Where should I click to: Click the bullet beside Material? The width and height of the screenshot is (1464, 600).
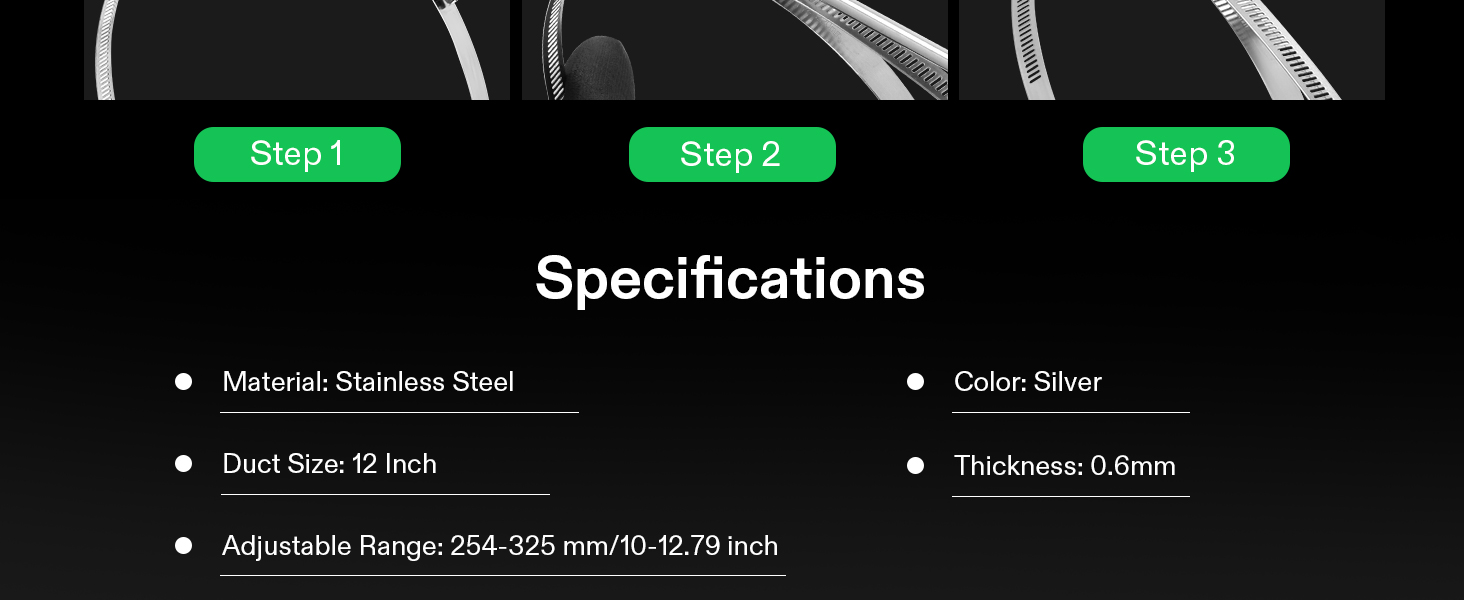[x=183, y=381]
